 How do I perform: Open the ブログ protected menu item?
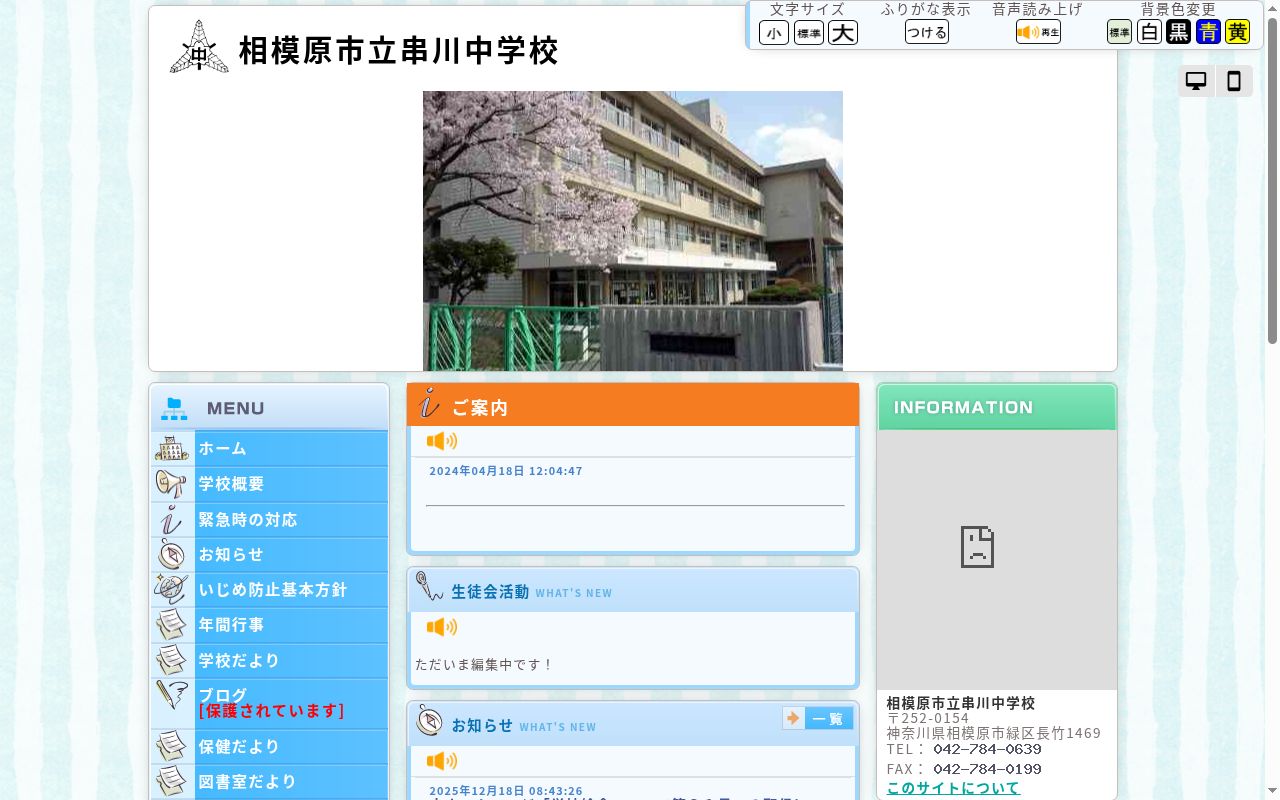coord(270,703)
